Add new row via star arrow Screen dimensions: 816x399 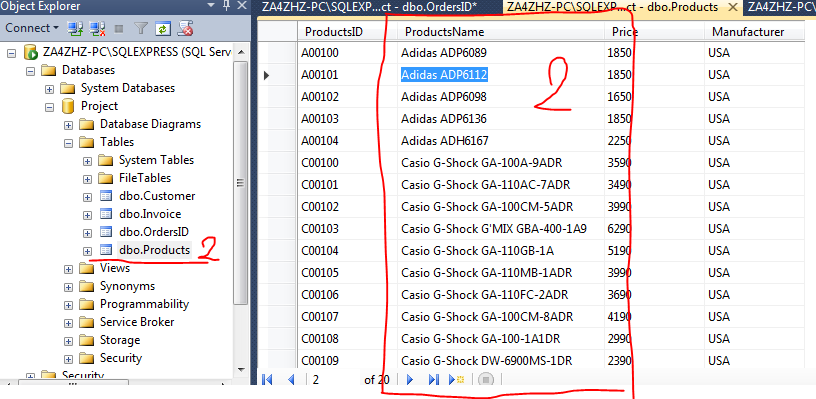coord(456,380)
